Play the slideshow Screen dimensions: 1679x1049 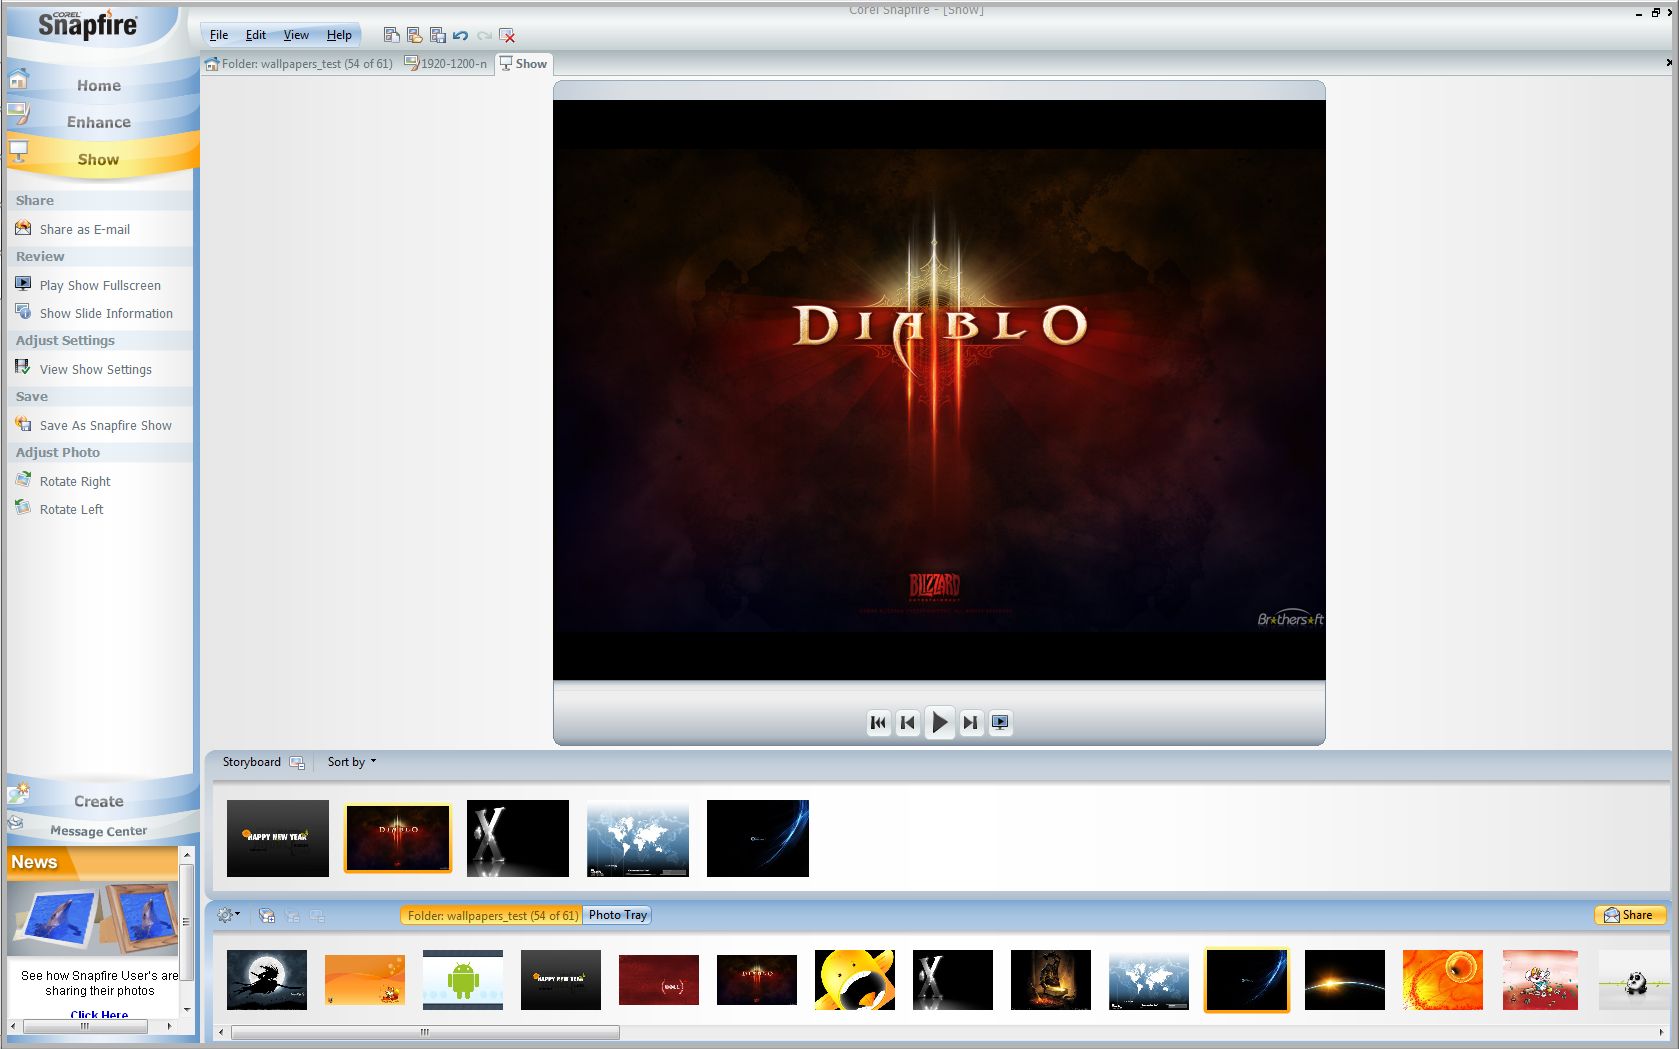coord(939,722)
